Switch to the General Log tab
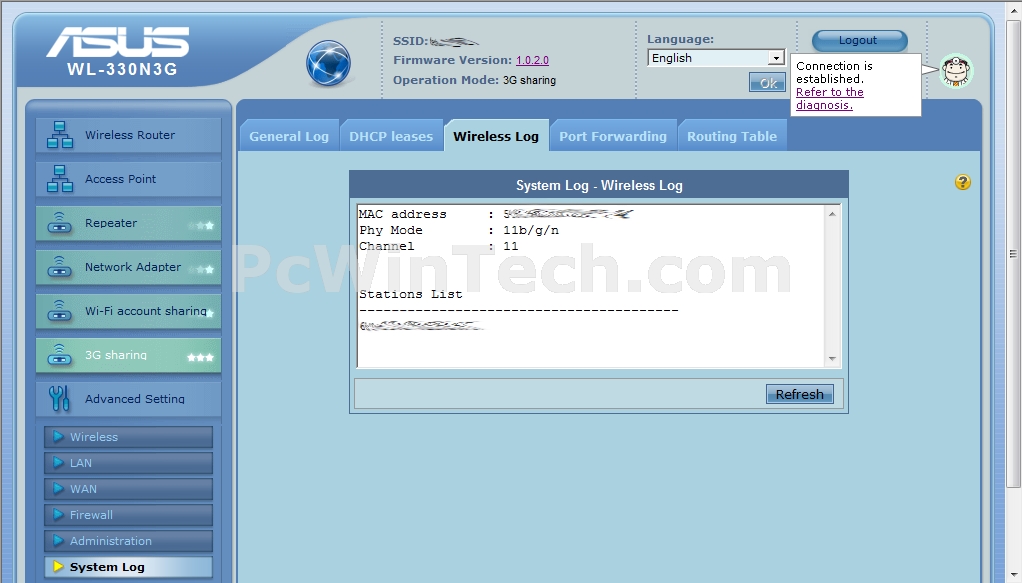 click(x=289, y=136)
